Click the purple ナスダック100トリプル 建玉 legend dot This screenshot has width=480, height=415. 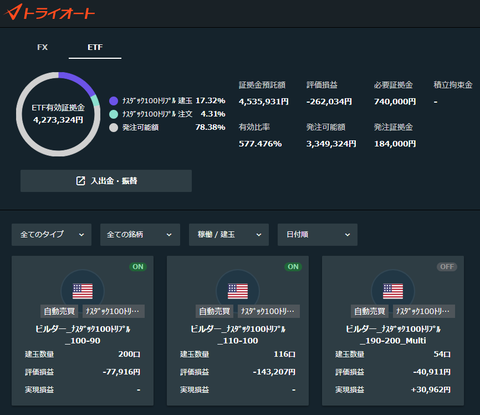click(x=114, y=101)
